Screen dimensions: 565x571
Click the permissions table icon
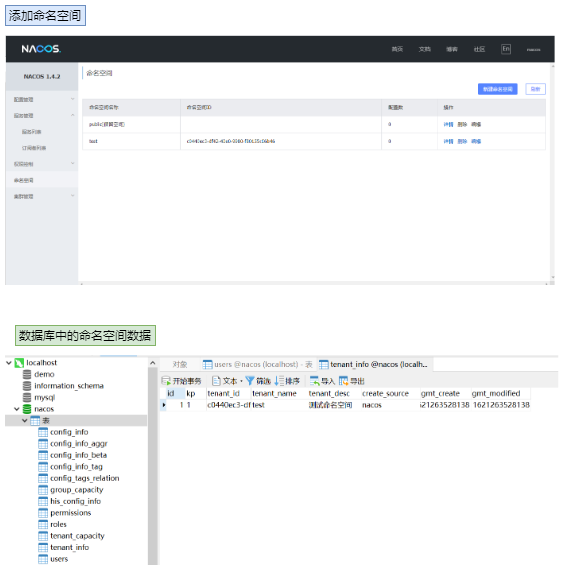click(x=43, y=513)
